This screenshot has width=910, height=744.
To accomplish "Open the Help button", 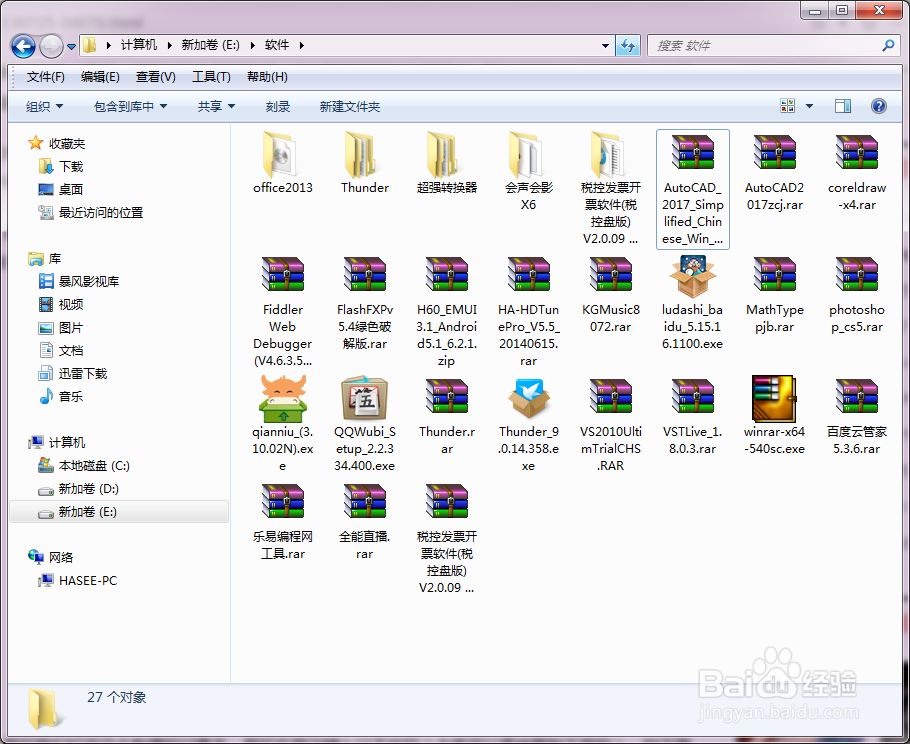I will [x=879, y=106].
